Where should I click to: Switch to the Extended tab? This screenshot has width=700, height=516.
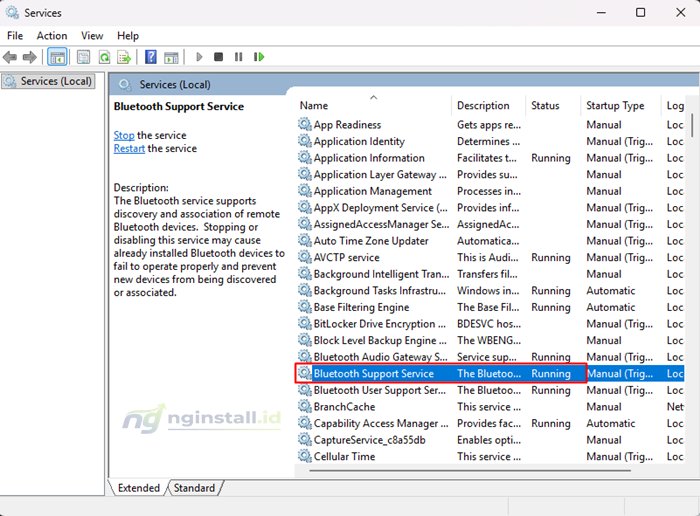coord(138,488)
